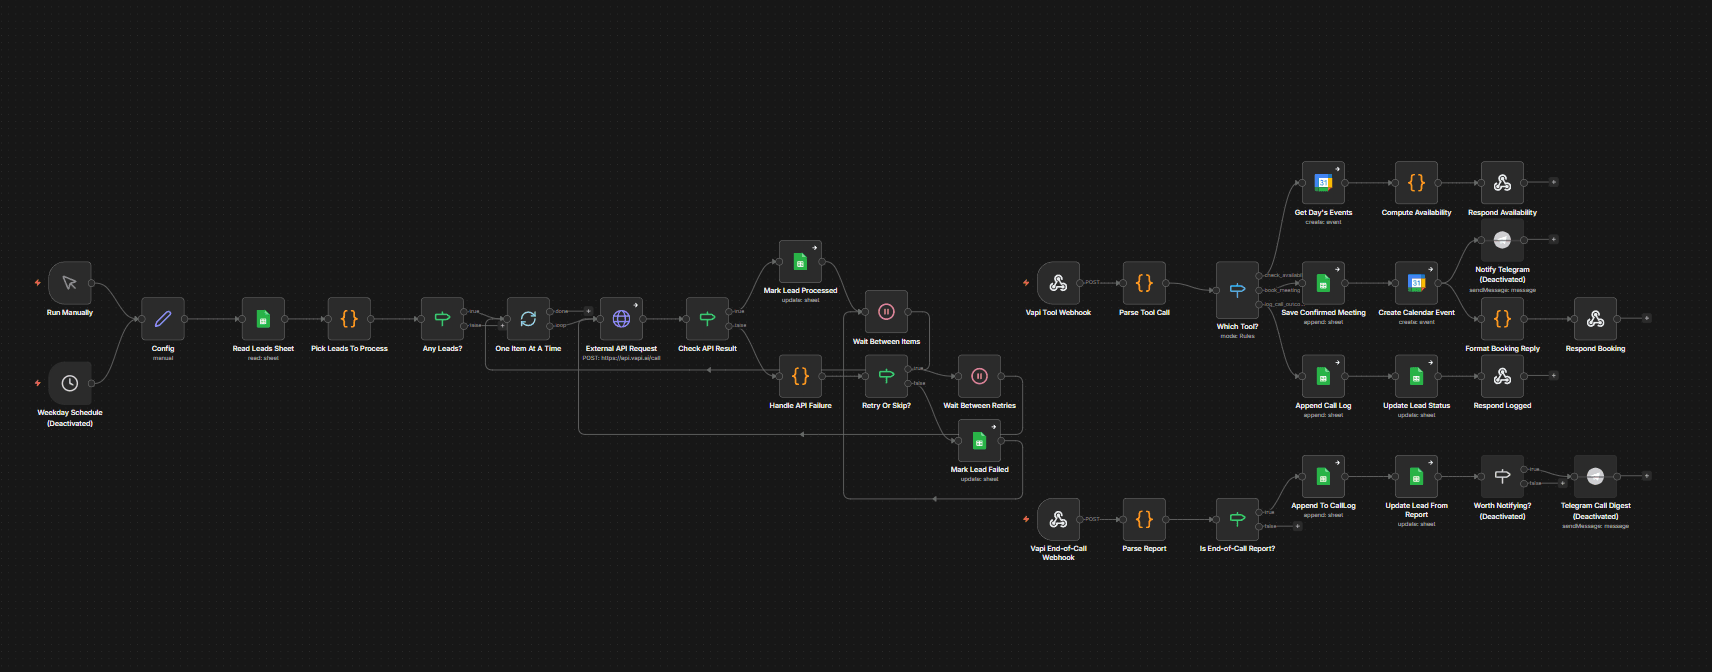This screenshot has height=672, width=1712.
Task: Open the Parse Report code node
Action: coord(1144,519)
